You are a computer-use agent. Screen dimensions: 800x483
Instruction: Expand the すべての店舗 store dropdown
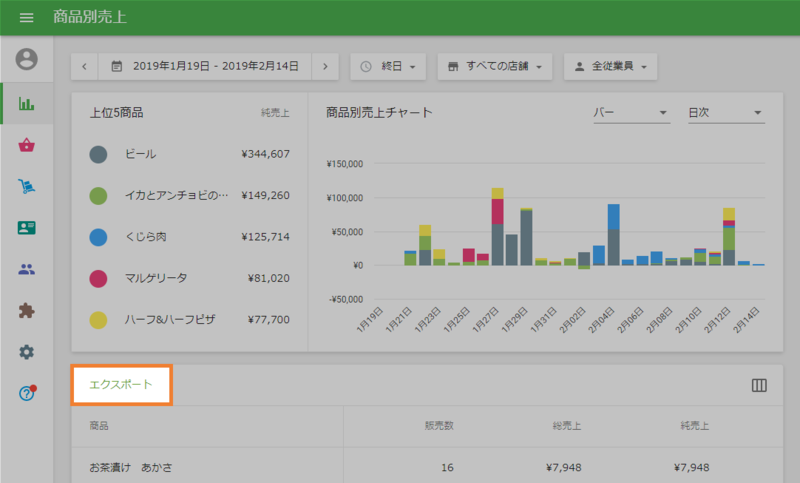[x=495, y=66]
